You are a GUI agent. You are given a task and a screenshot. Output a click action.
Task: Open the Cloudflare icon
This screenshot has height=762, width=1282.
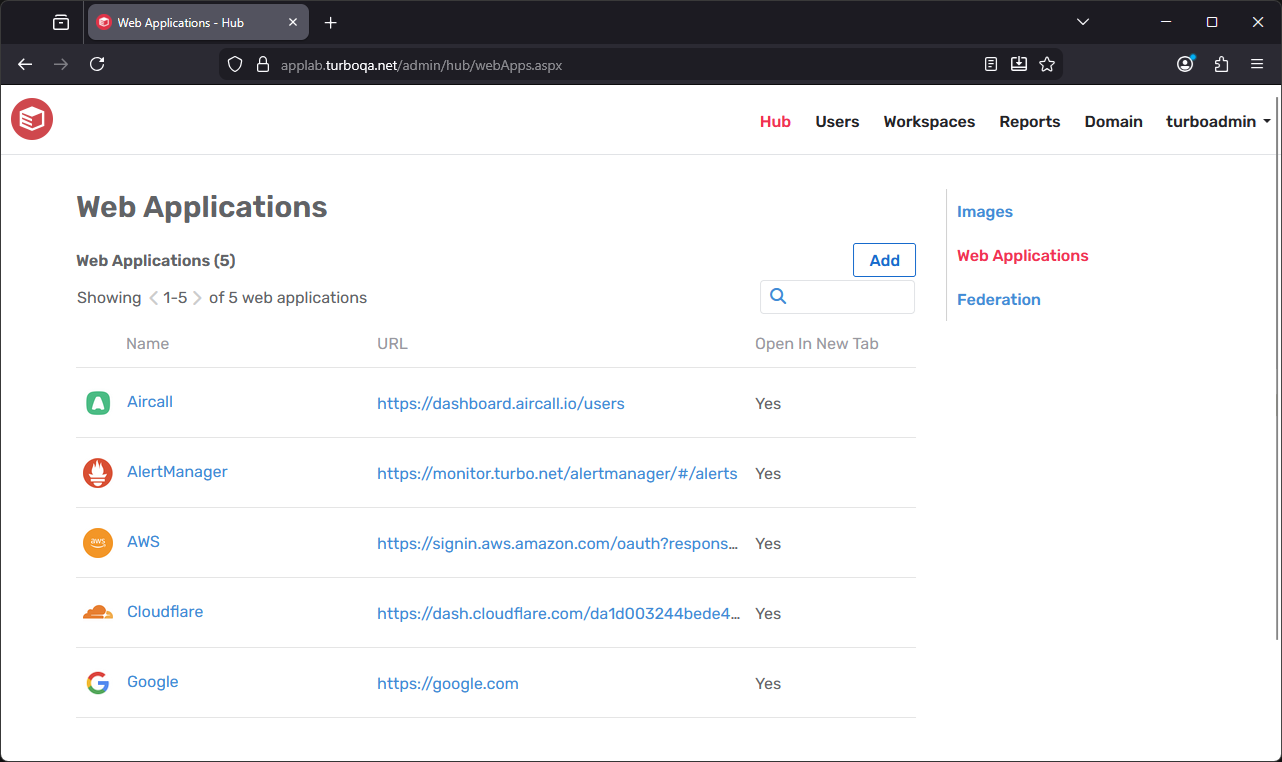point(97,612)
